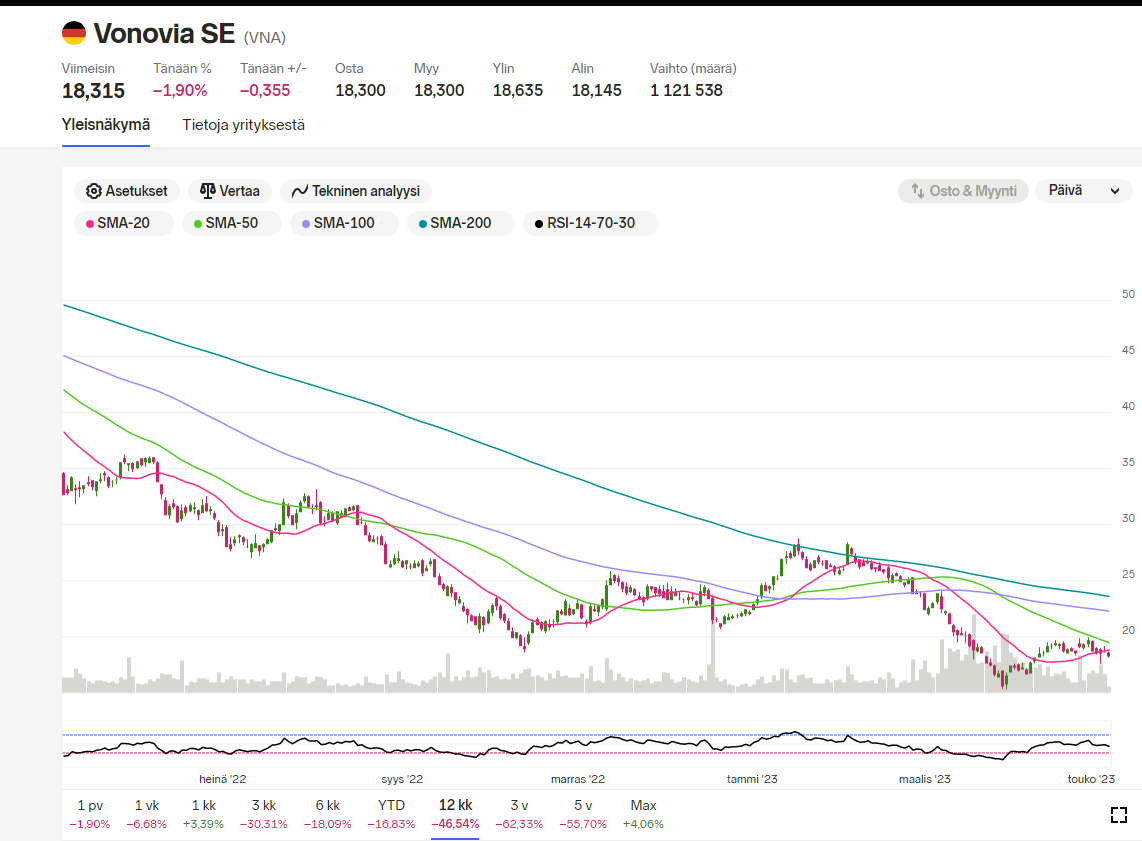The width and height of the screenshot is (1142, 841).
Task: Open Asetukset settings gear
Action: point(95,191)
